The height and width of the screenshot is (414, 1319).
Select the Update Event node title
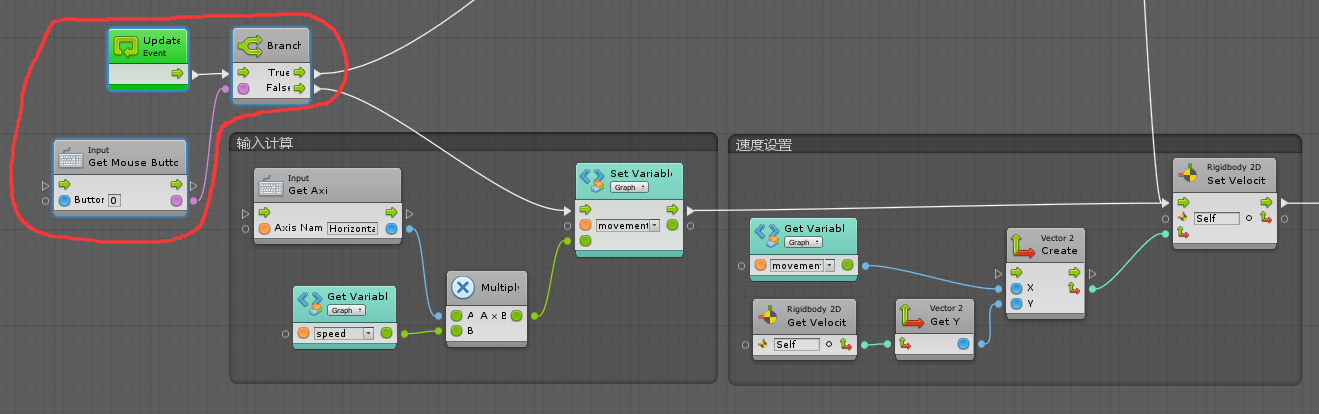pos(161,41)
